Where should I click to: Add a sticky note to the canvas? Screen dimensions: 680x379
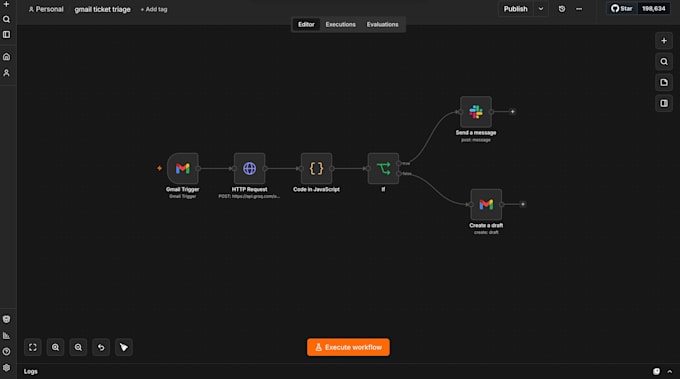(664, 82)
